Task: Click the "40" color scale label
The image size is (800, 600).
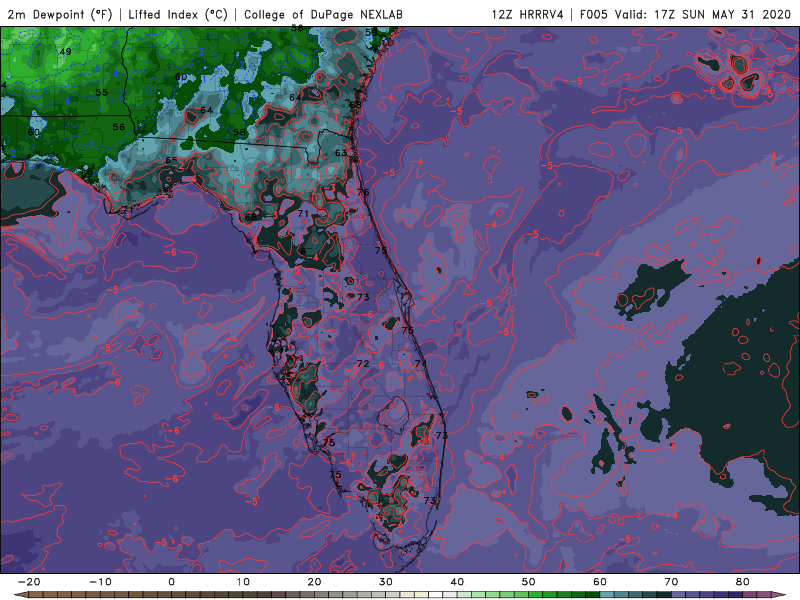Action: (457, 582)
